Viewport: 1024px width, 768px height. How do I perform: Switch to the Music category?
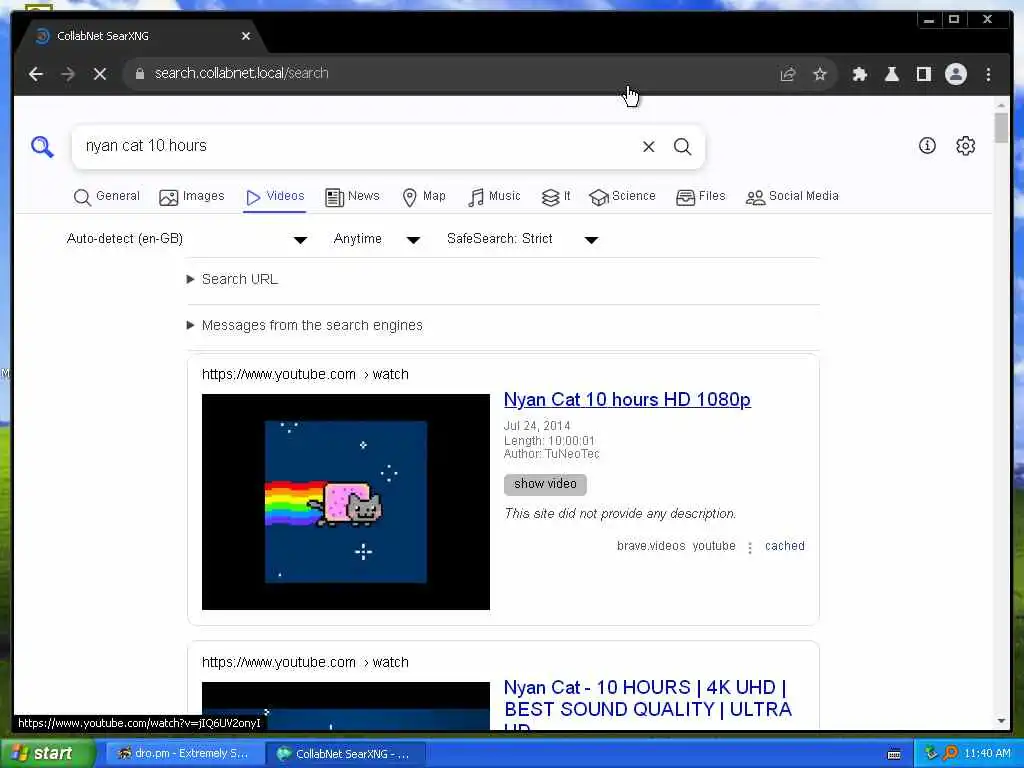click(x=494, y=197)
